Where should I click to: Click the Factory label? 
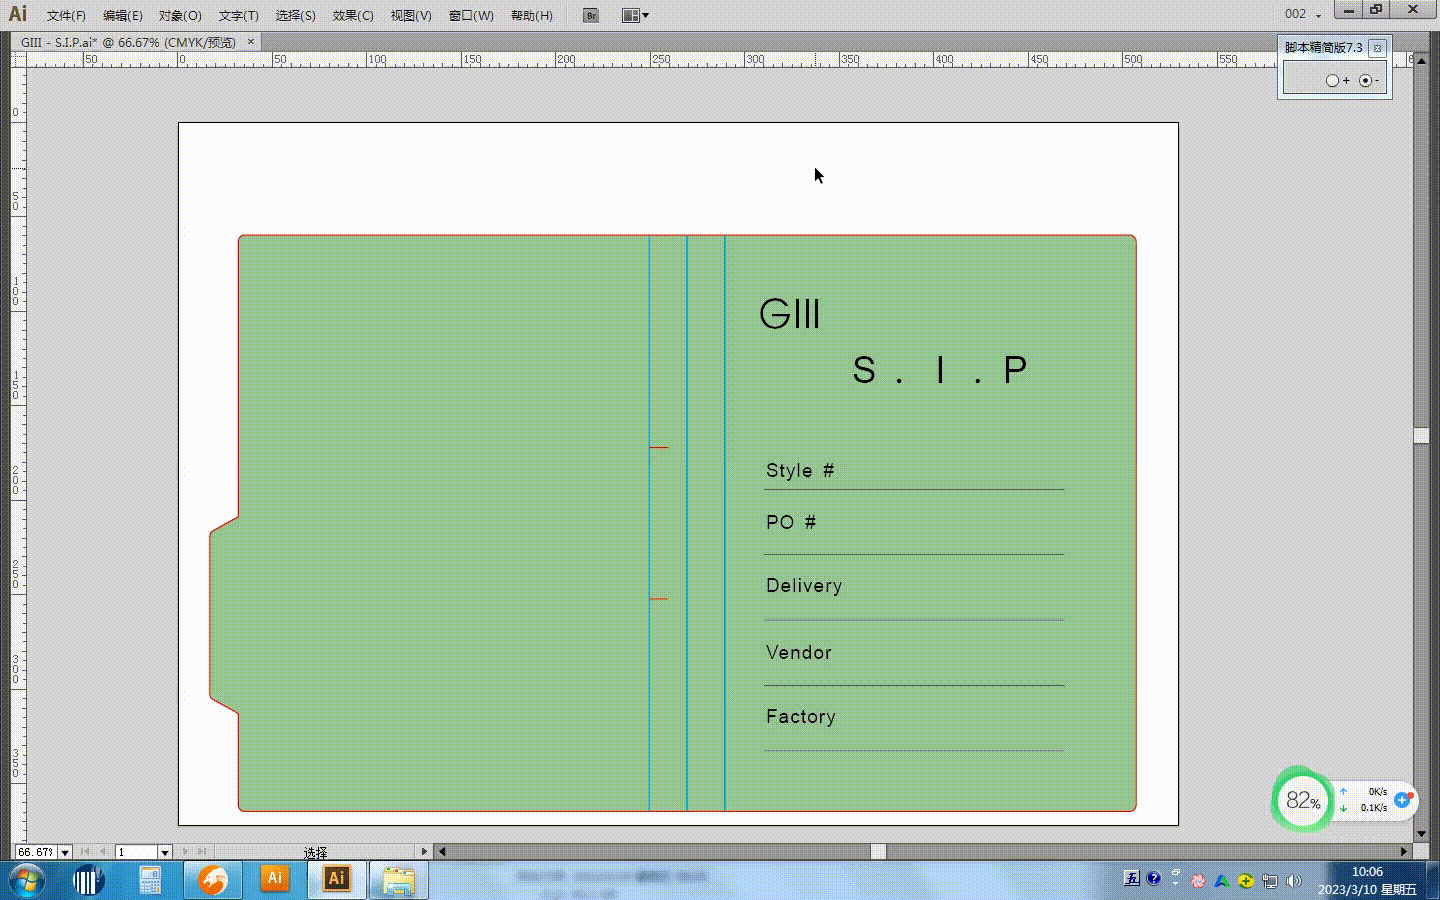(800, 717)
